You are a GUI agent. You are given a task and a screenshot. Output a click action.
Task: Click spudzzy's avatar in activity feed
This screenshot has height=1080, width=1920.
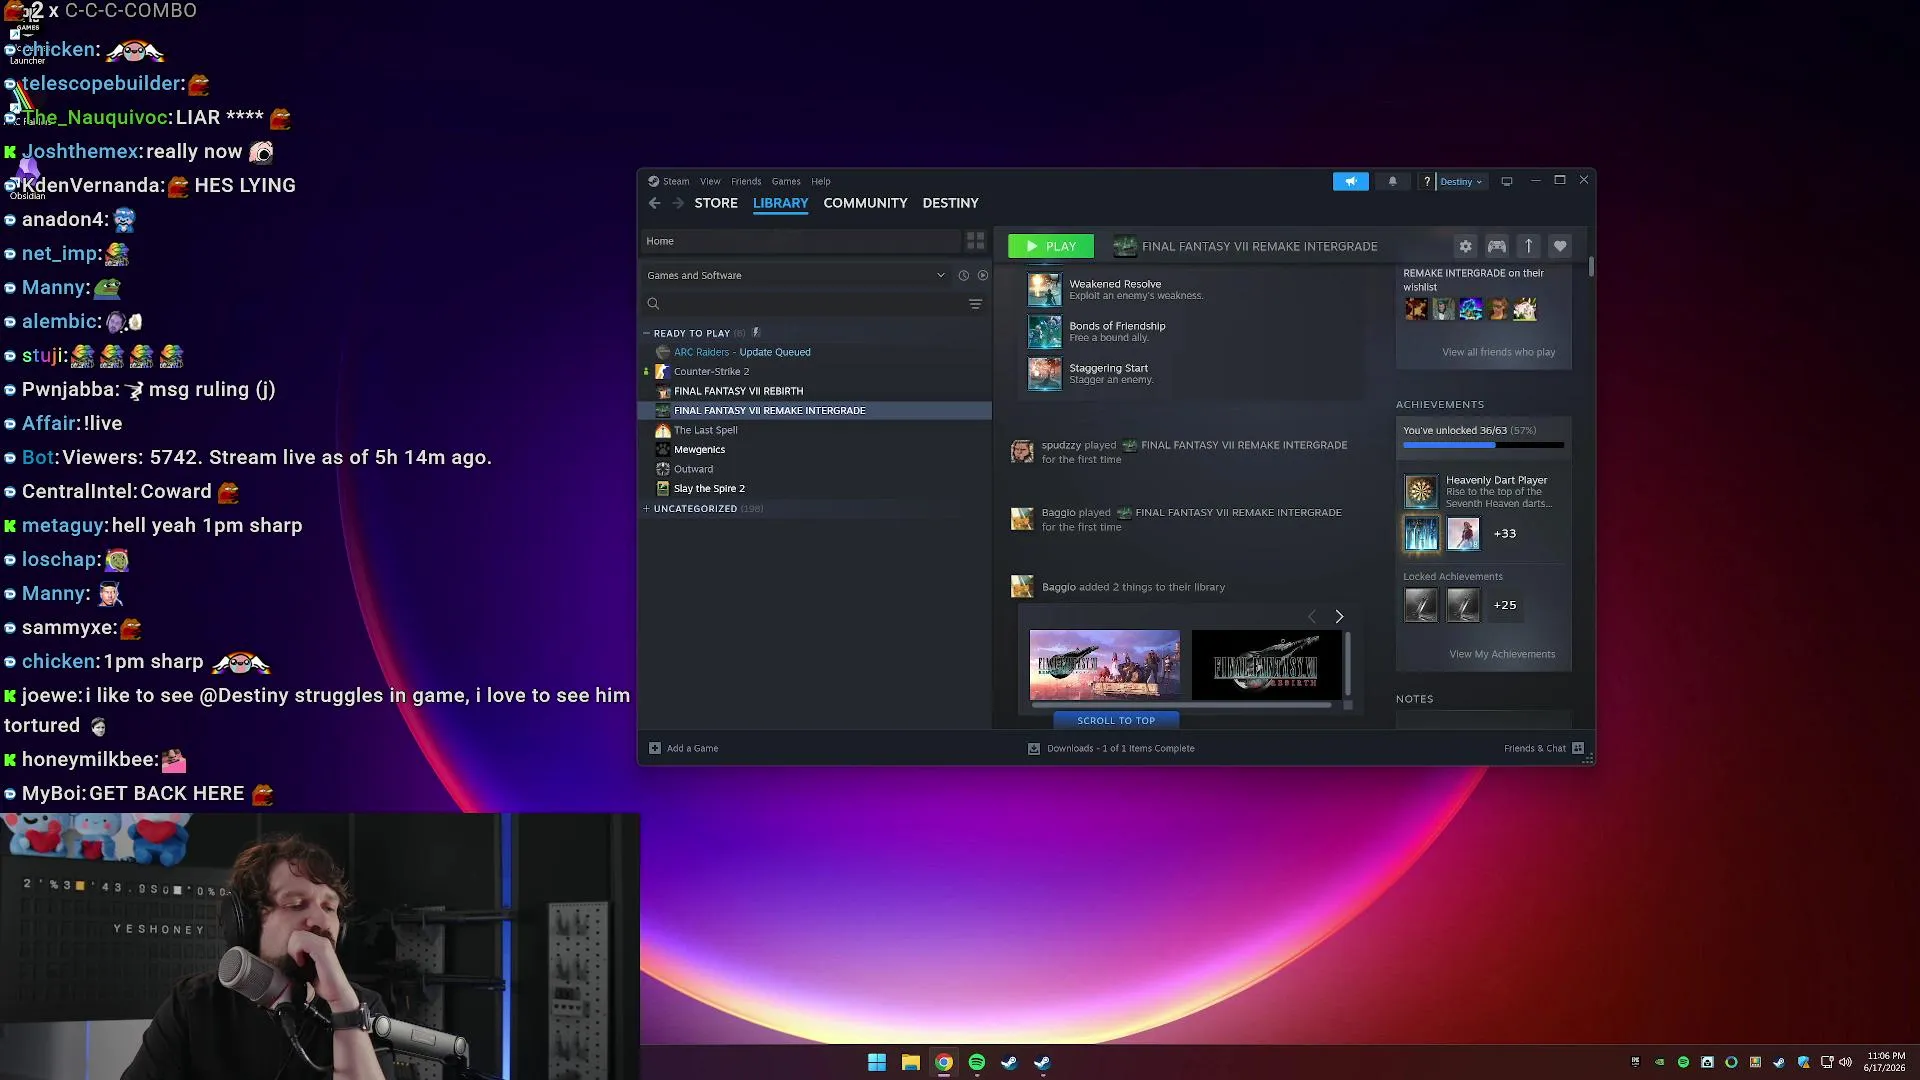(1022, 452)
